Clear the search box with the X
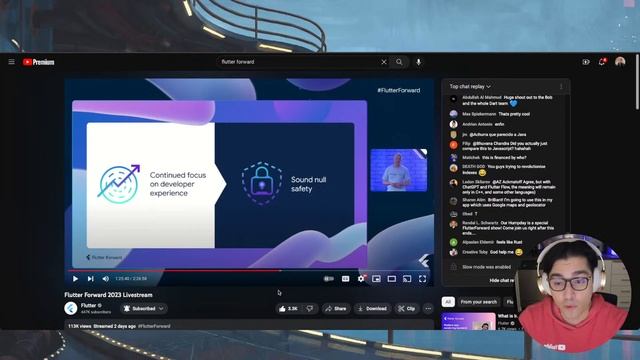 coord(384,62)
